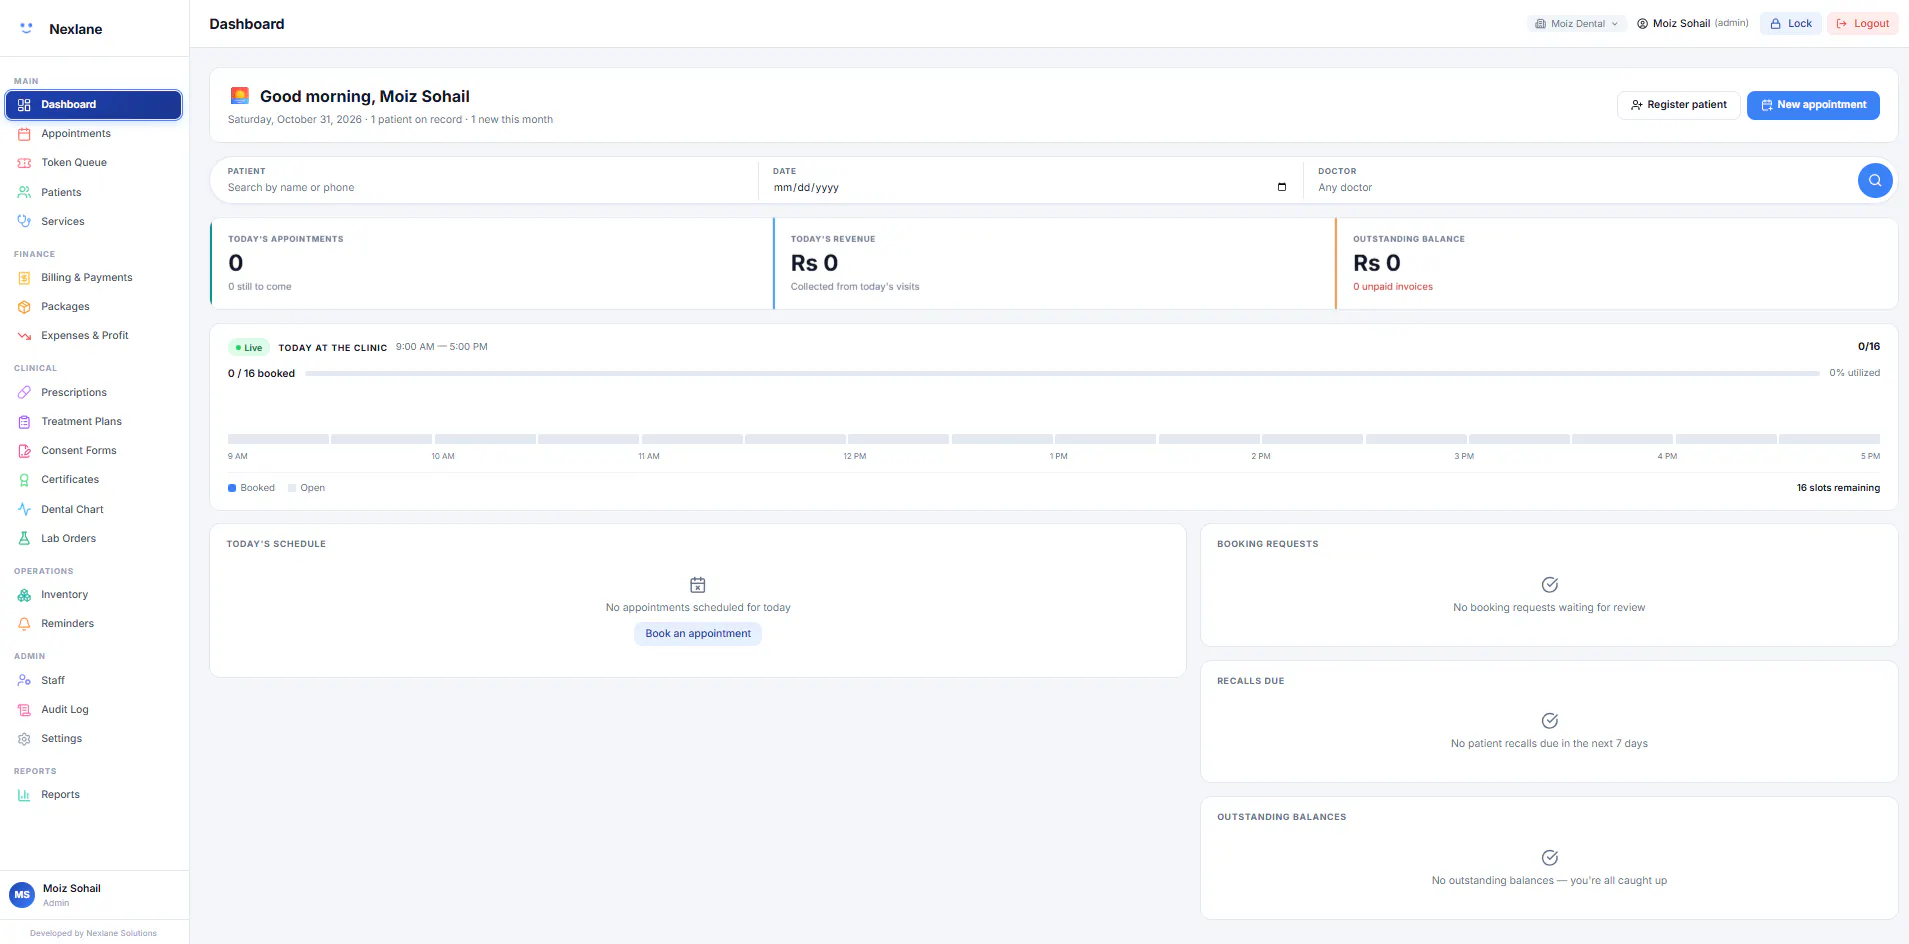Click the MS user avatar
Viewport: 1909px width, 944px height.
tap(22, 895)
